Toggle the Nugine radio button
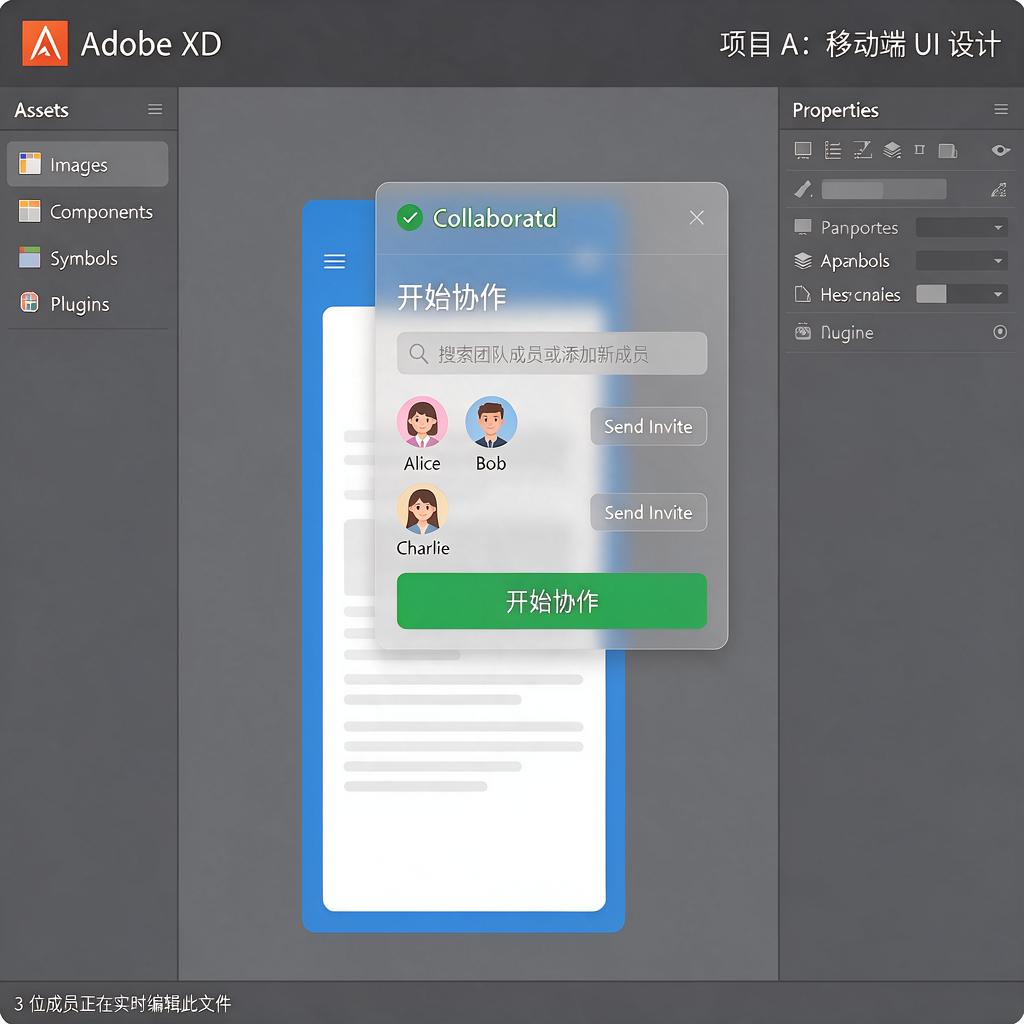Screen dimensions: 1024x1024 click(x=1000, y=332)
